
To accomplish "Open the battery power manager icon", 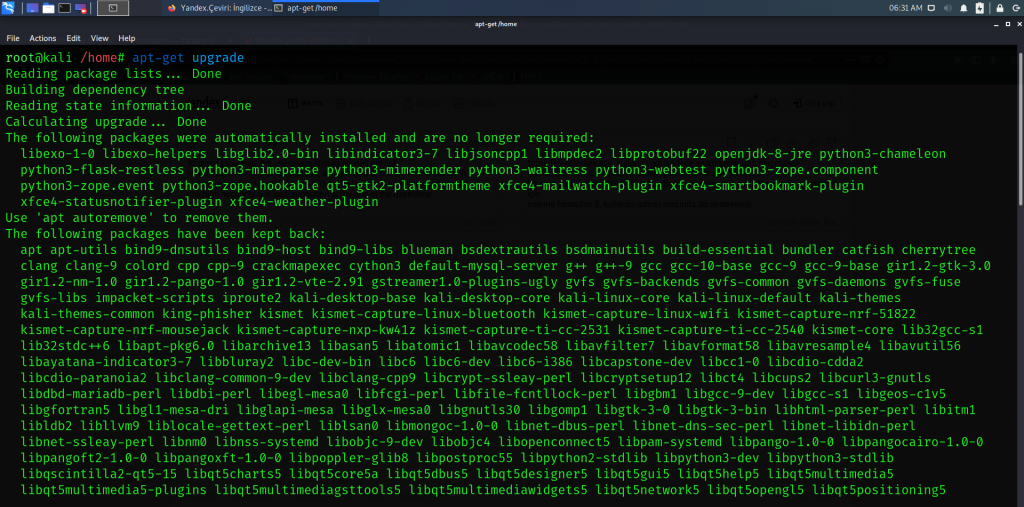I will (x=980, y=8).
